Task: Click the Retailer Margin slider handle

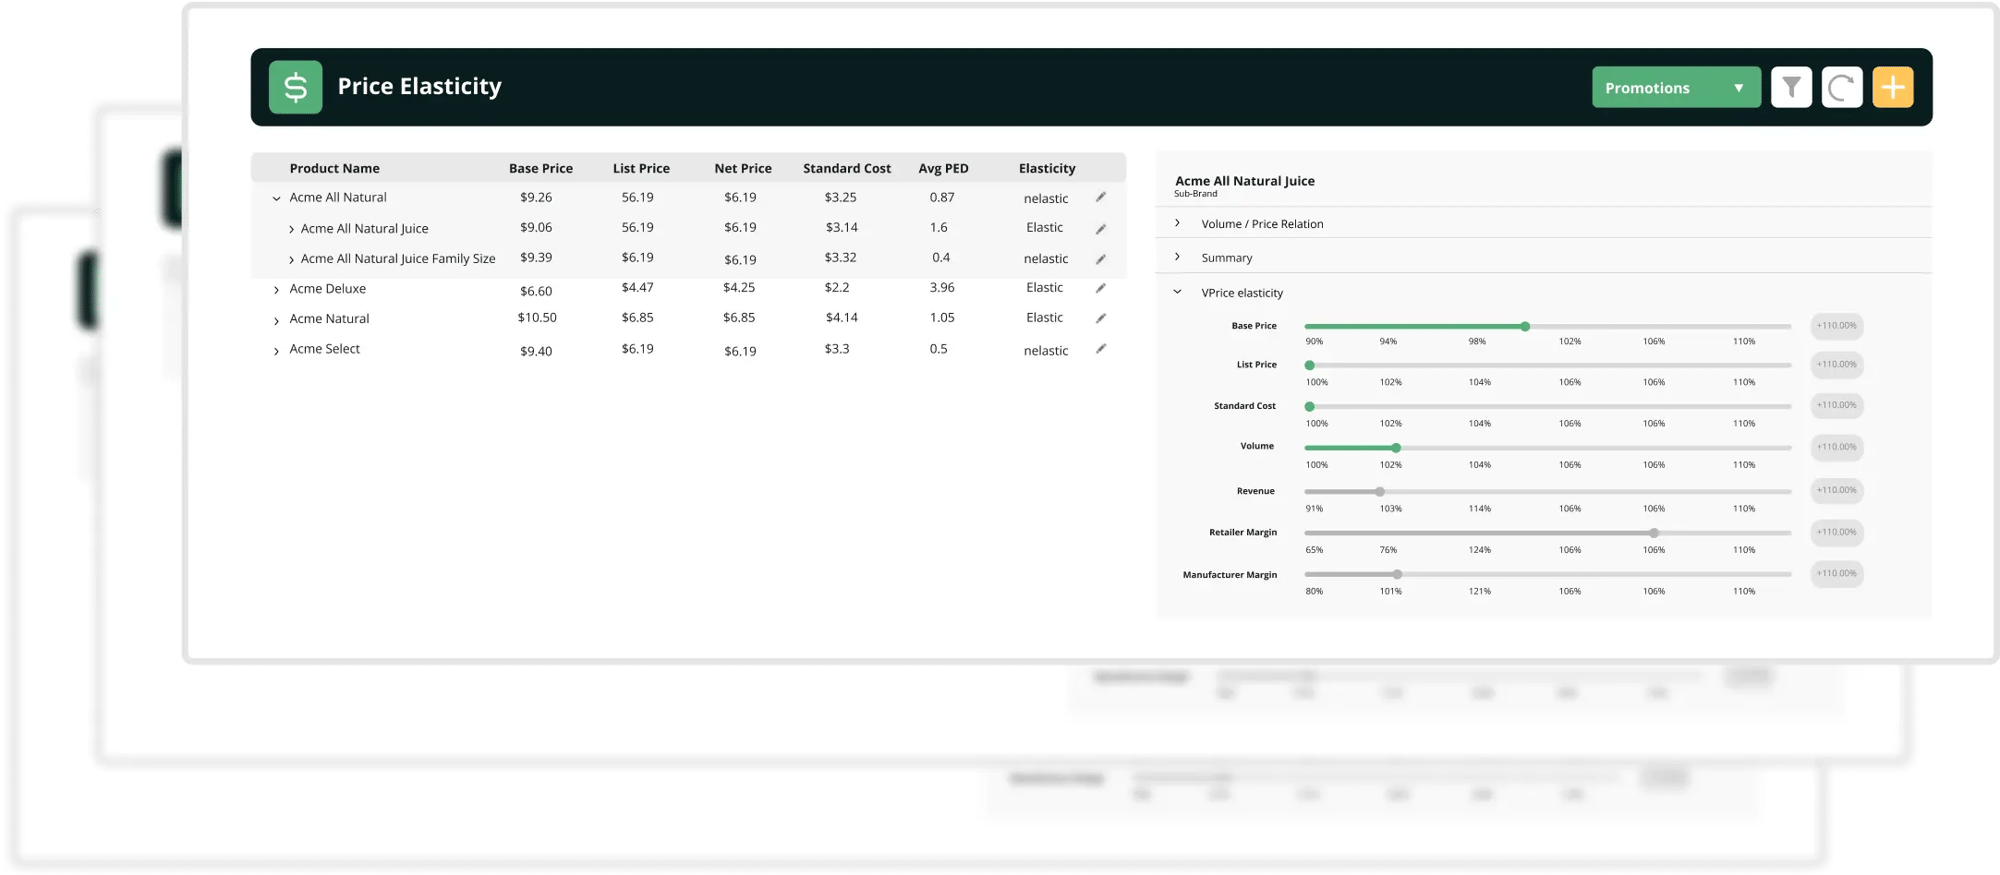Action: coord(1654,533)
